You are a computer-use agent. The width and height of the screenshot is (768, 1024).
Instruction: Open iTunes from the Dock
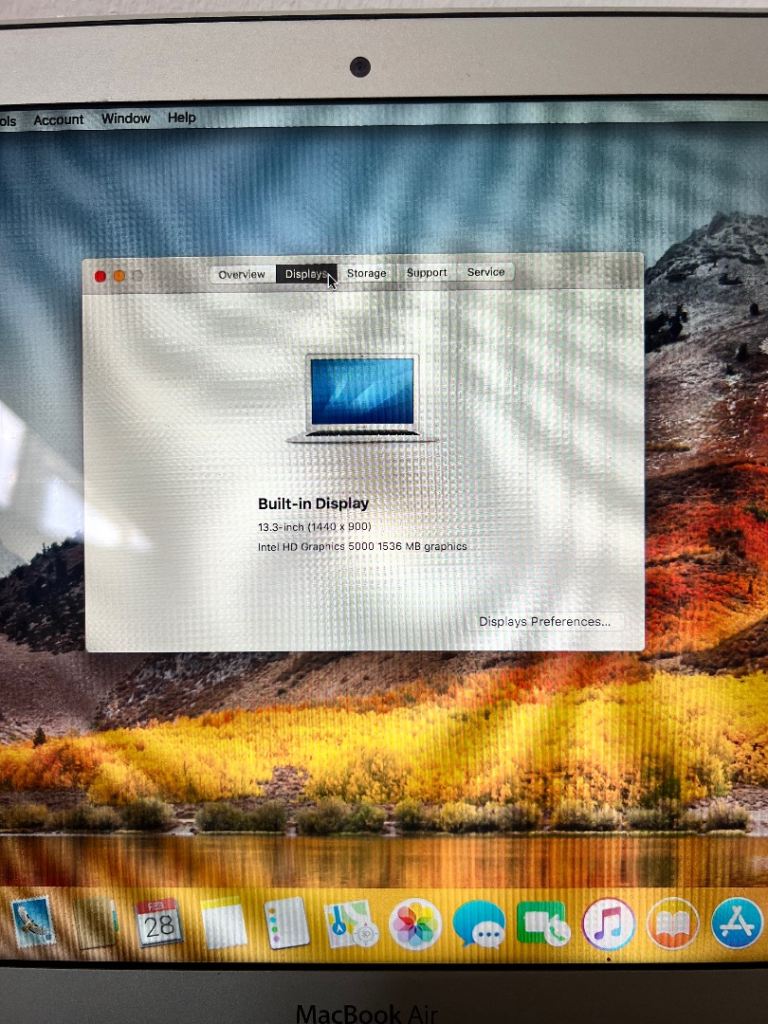tap(608, 924)
